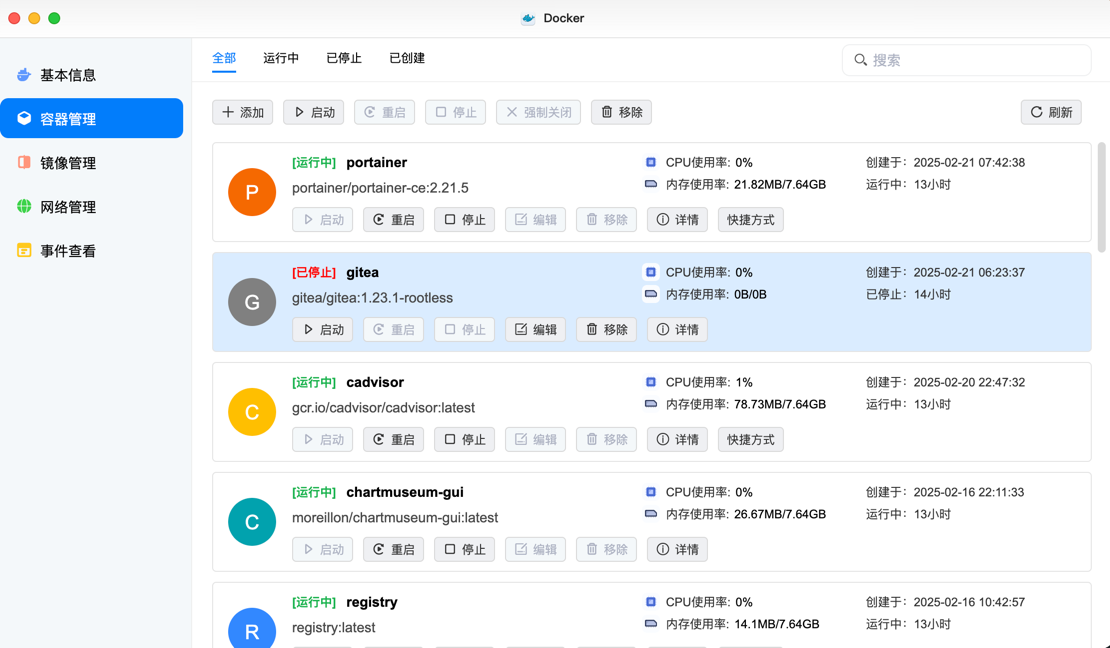Remove the gitea container
This screenshot has width=1110, height=648.
(607, 329)
